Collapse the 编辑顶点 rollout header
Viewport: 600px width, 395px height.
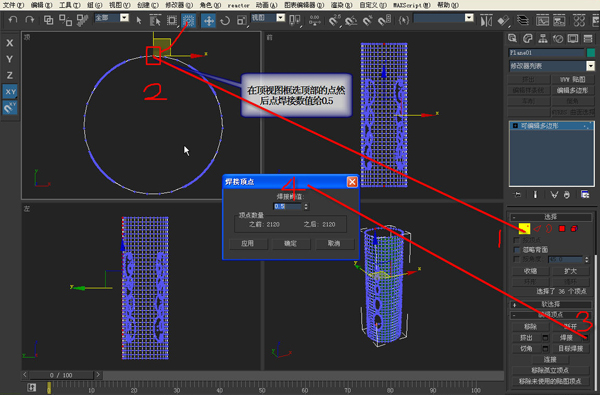pyautogui.click(x=551, y=315)
